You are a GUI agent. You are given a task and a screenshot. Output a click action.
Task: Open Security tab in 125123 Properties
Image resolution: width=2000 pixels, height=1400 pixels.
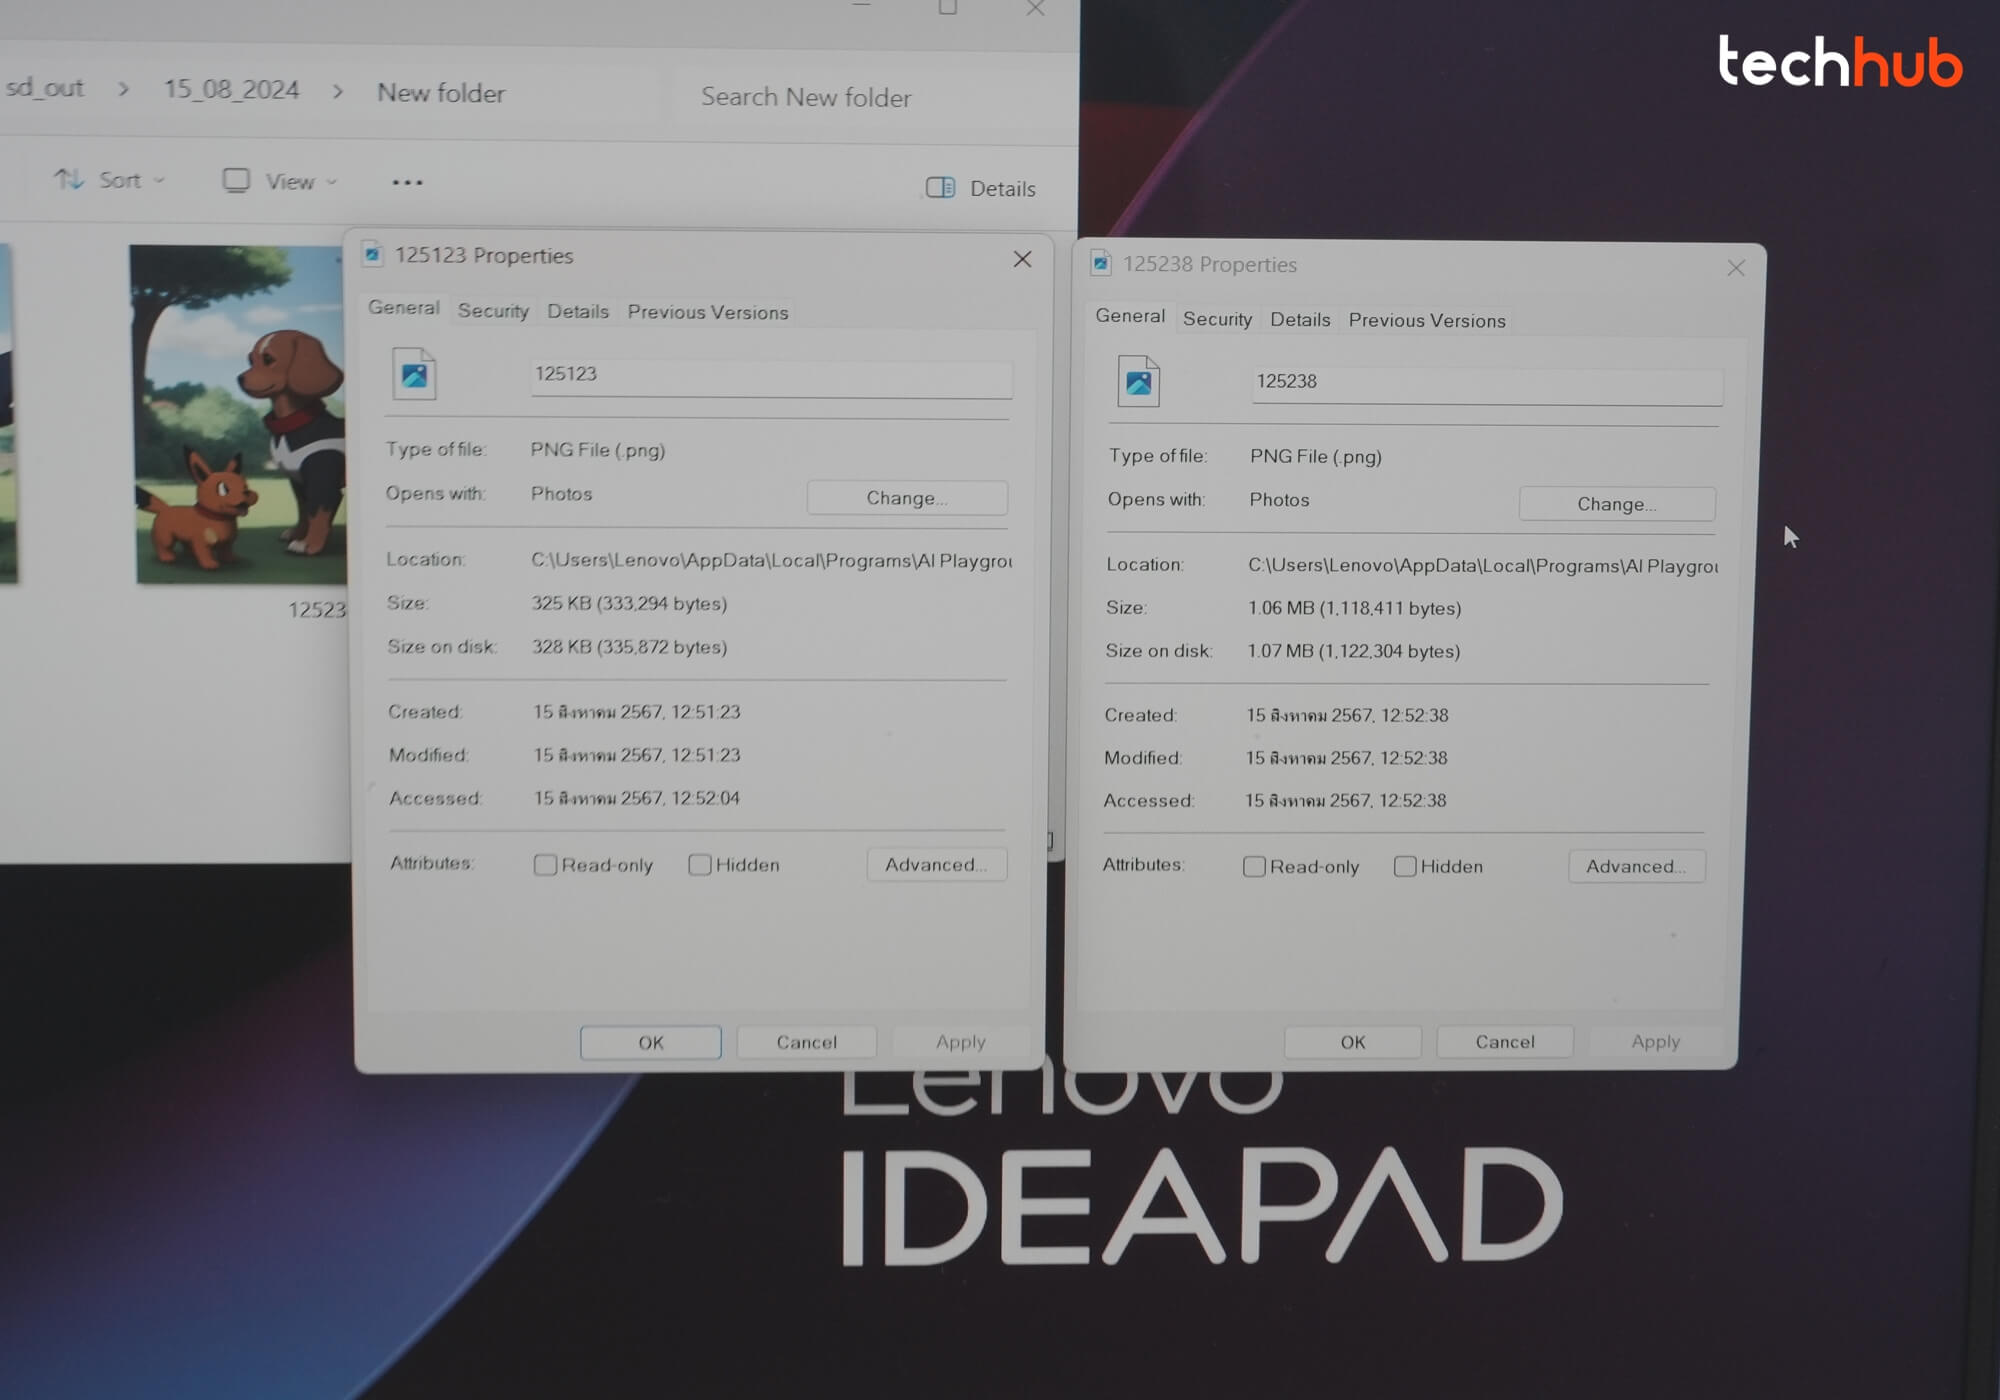(493, 311)
